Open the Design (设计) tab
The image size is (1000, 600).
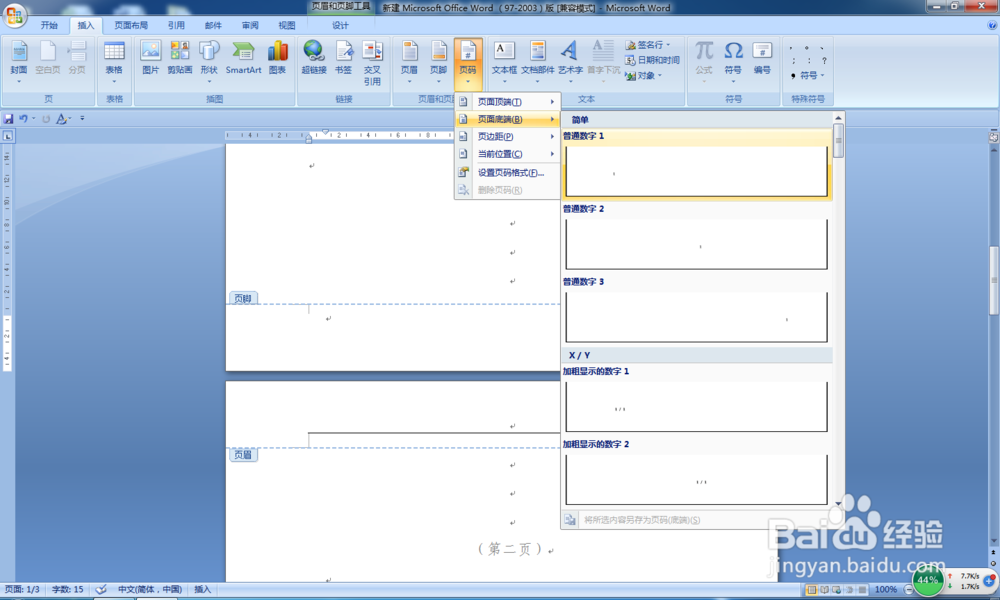(x=340, y=26)
